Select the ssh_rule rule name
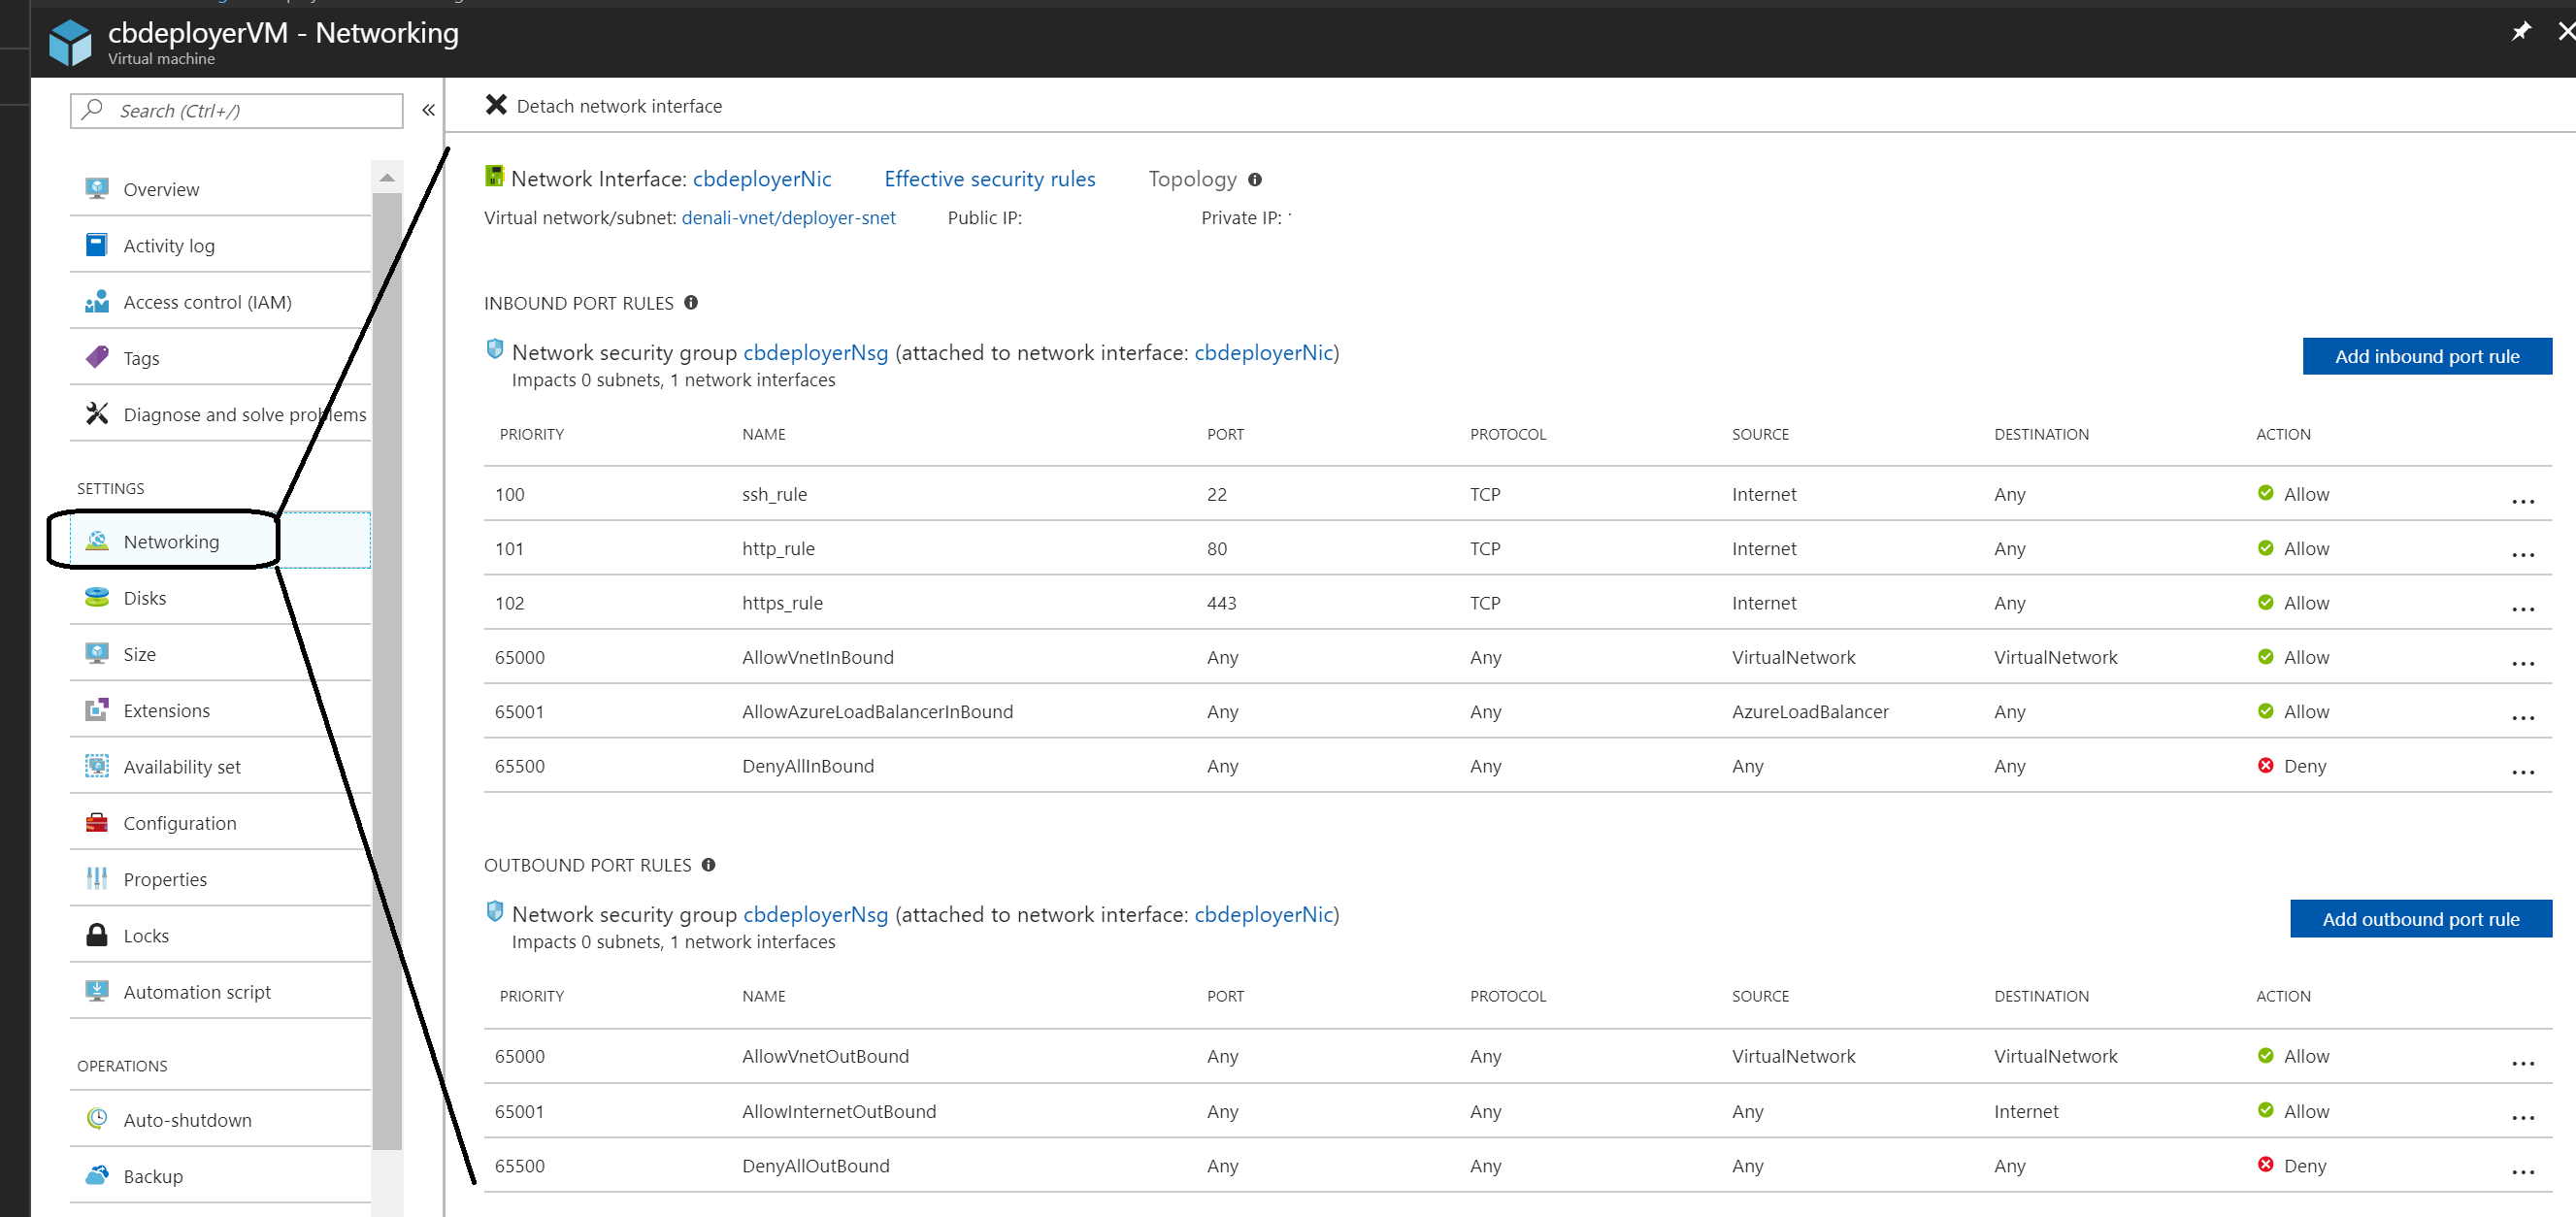The height and width of the screenshot is (1217, 2576). (774, 494)
